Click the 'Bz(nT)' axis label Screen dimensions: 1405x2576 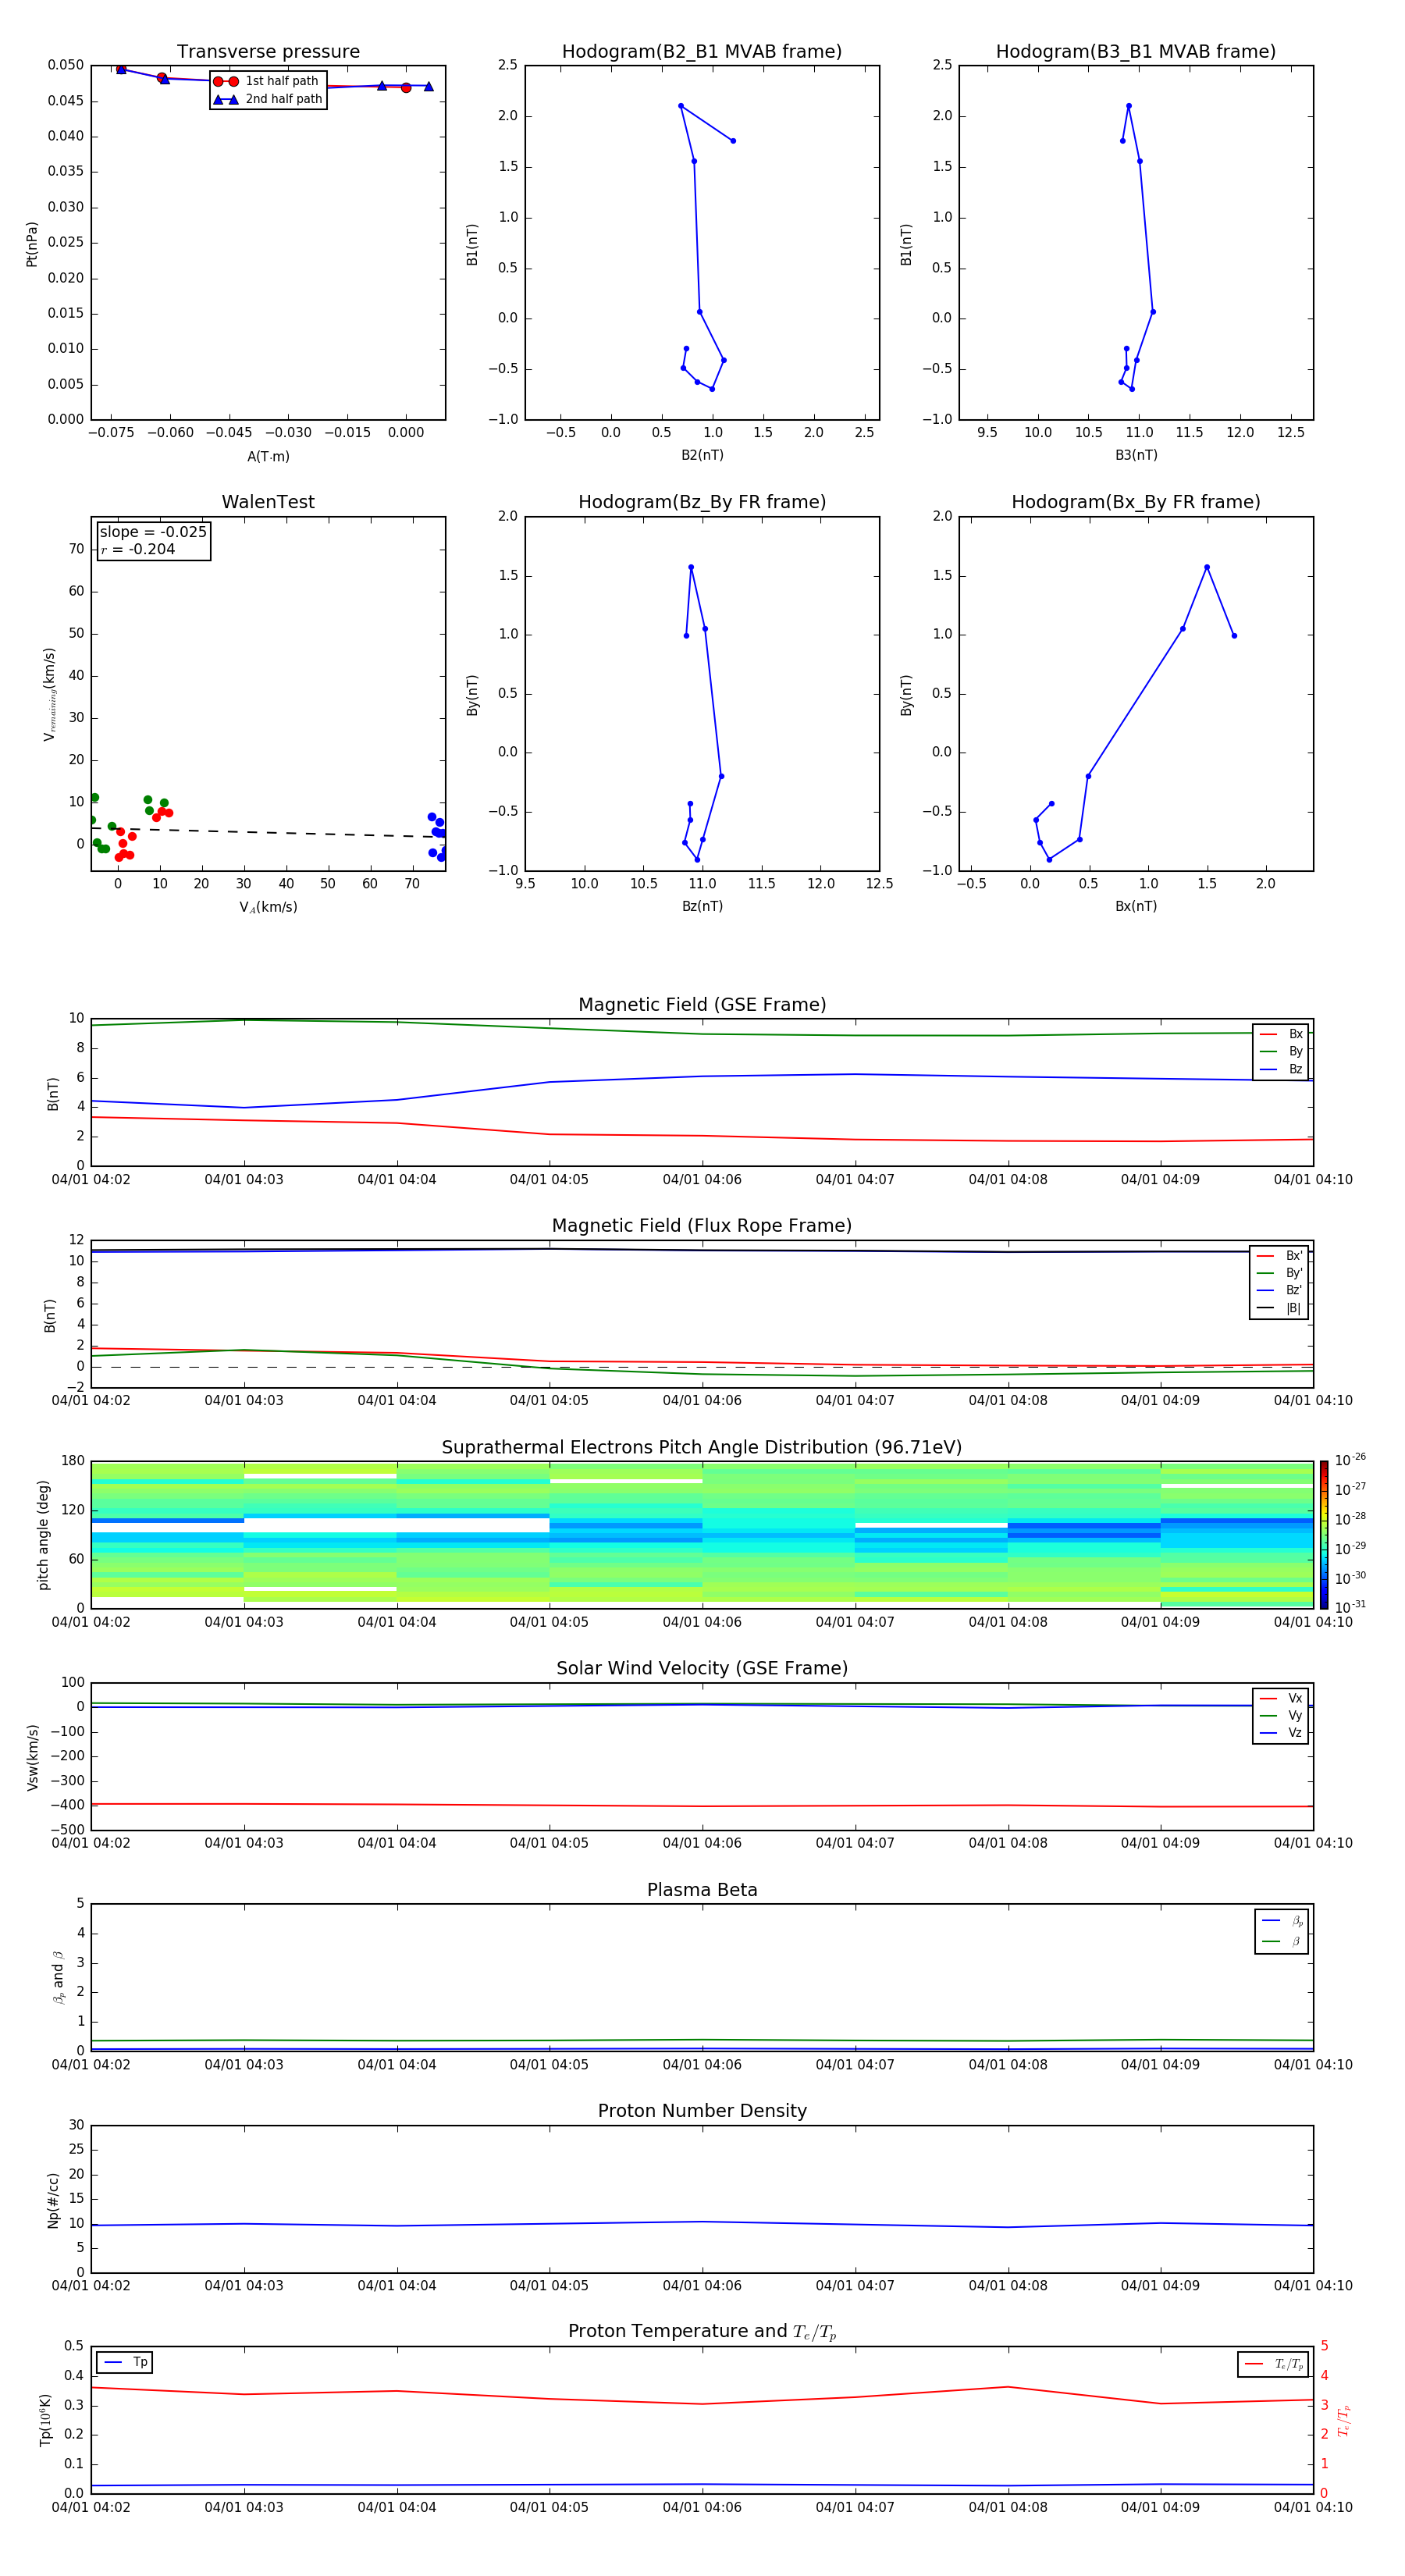pos(702,906)
